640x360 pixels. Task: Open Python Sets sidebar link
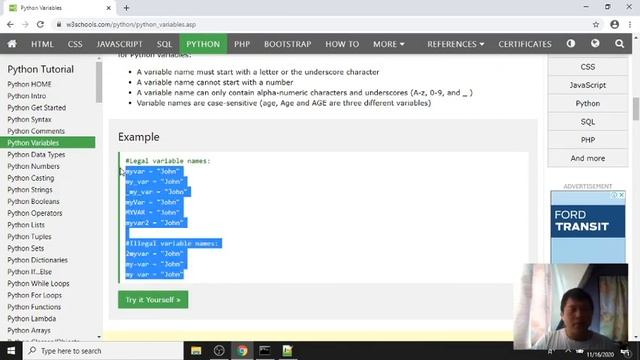(26, 248)
